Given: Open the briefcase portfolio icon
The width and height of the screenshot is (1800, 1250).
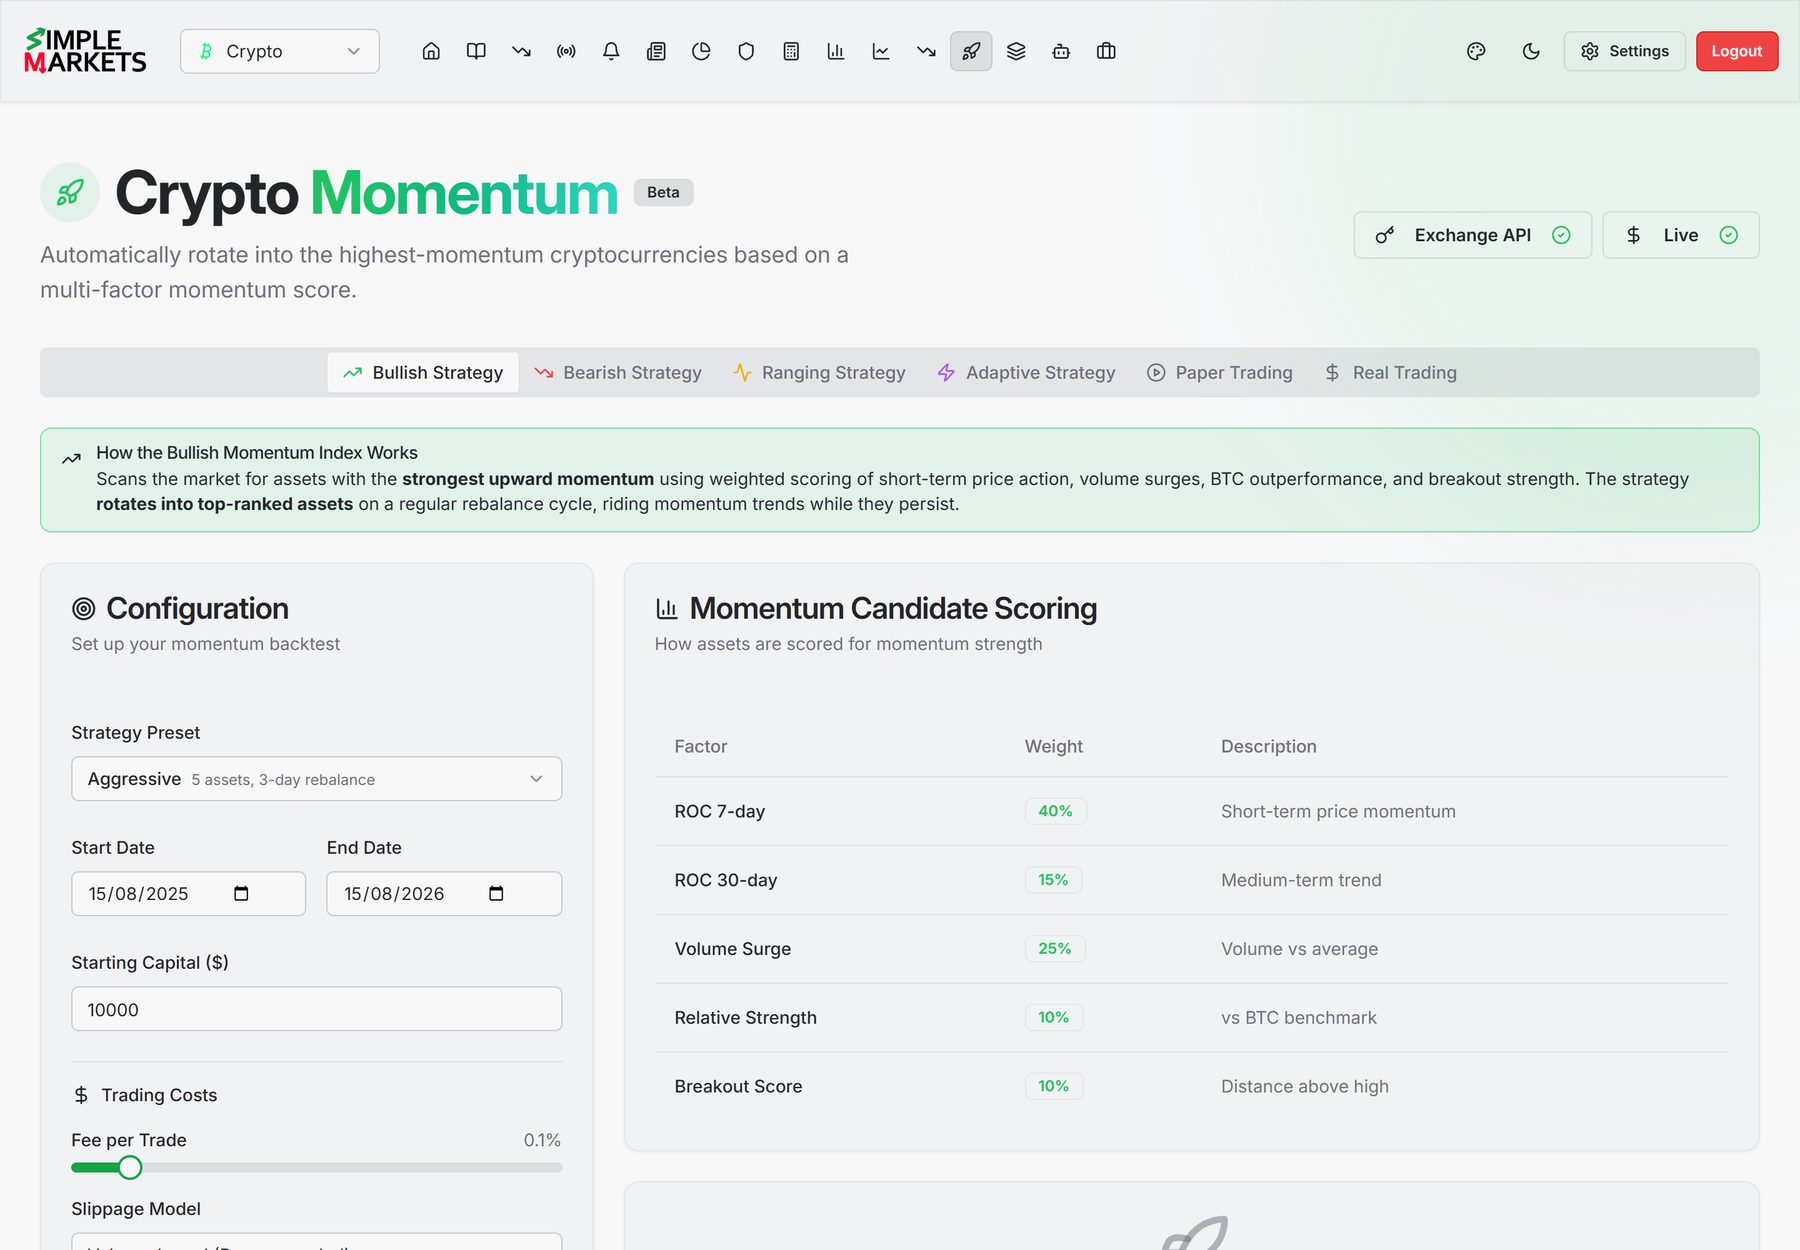Looking at the screenshot, I should (1106, 51).
